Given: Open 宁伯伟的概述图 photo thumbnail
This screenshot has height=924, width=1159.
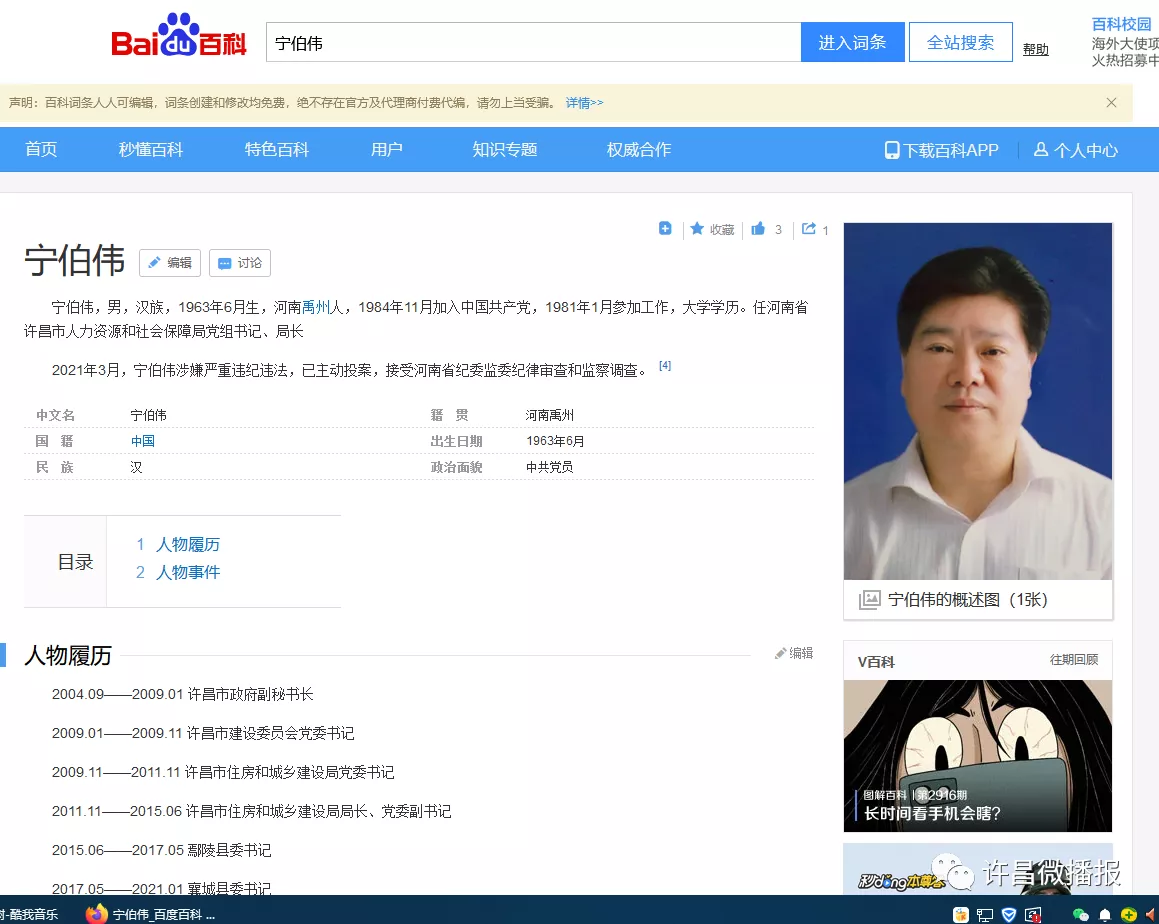Looking at the screenshot, I should [977, 401].
